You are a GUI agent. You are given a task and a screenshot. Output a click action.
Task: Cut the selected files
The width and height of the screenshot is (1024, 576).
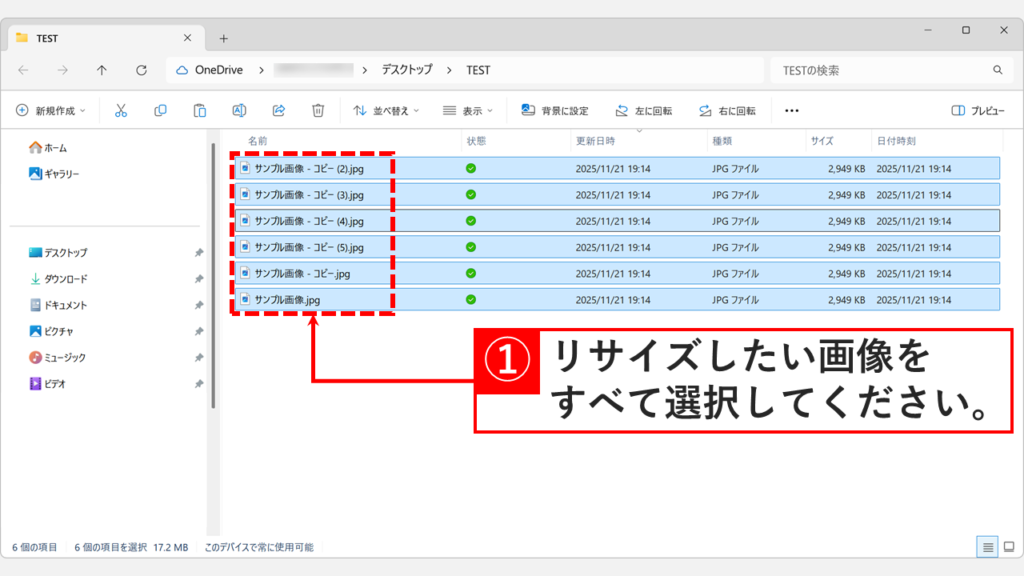tap(119, 110)
